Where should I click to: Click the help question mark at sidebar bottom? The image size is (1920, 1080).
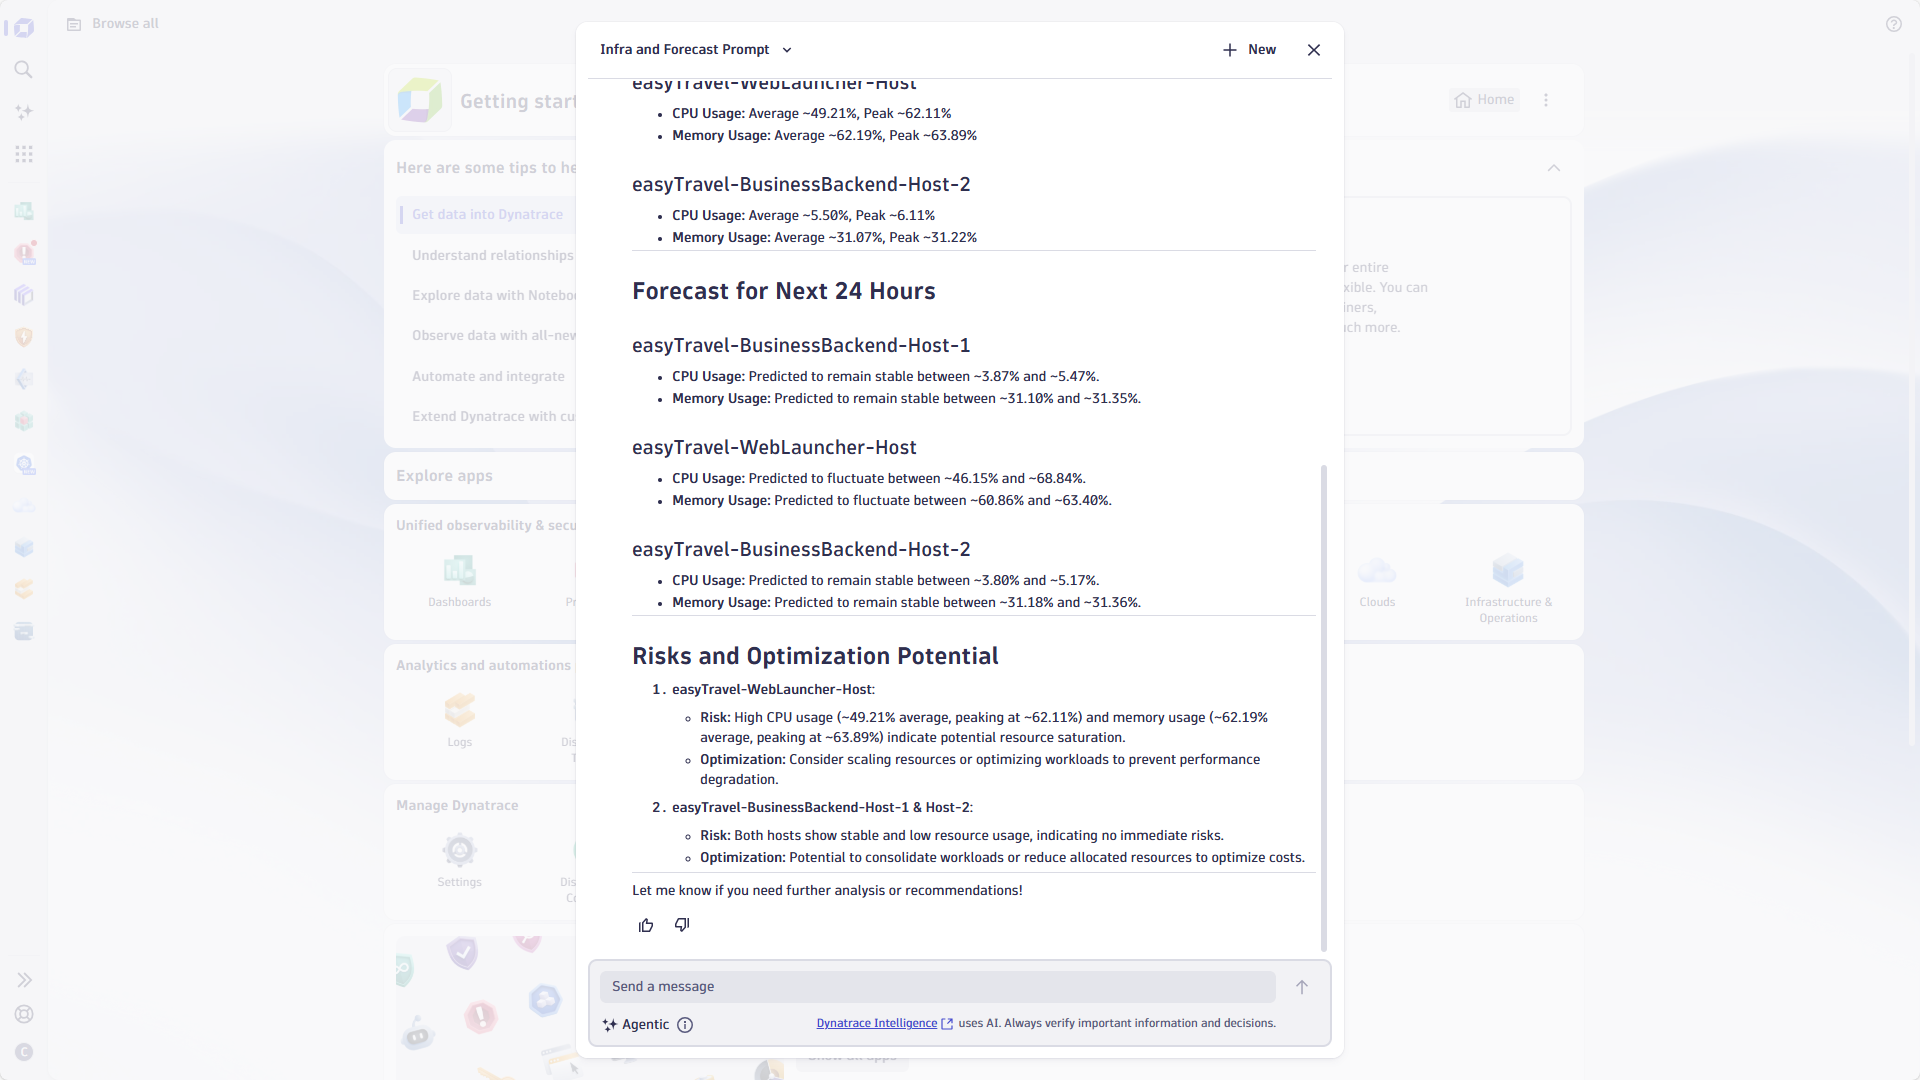click(x=24, y=1014)
